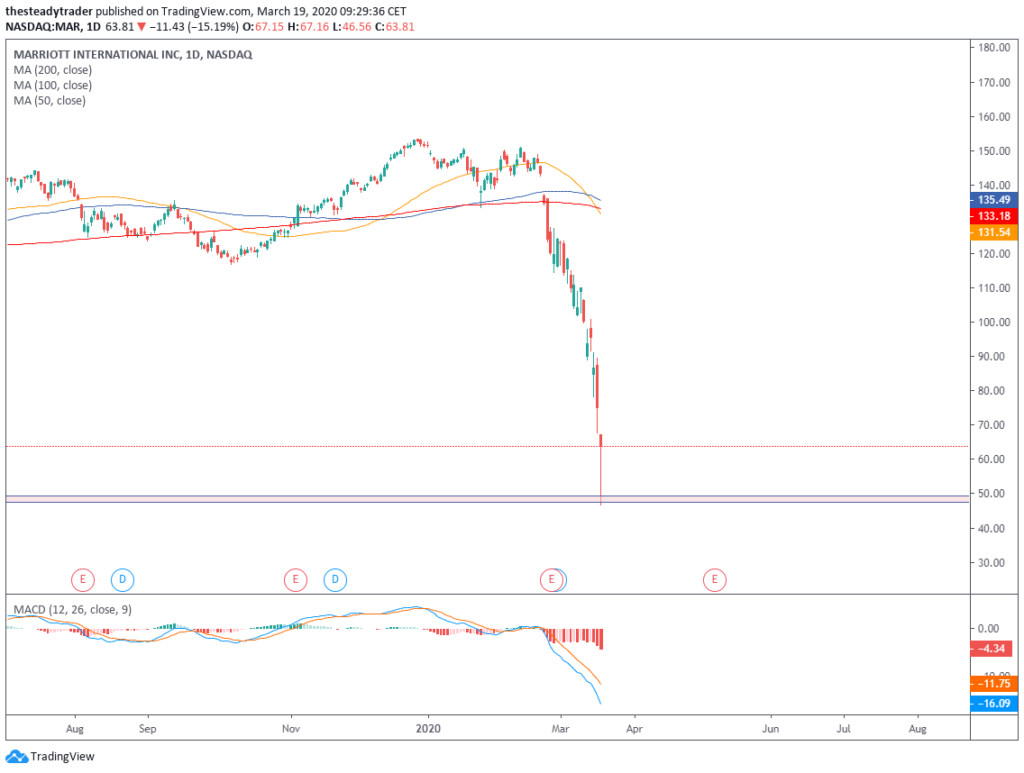
Task: Click the Nov label on time axis
Action: [x=291, y=729]
